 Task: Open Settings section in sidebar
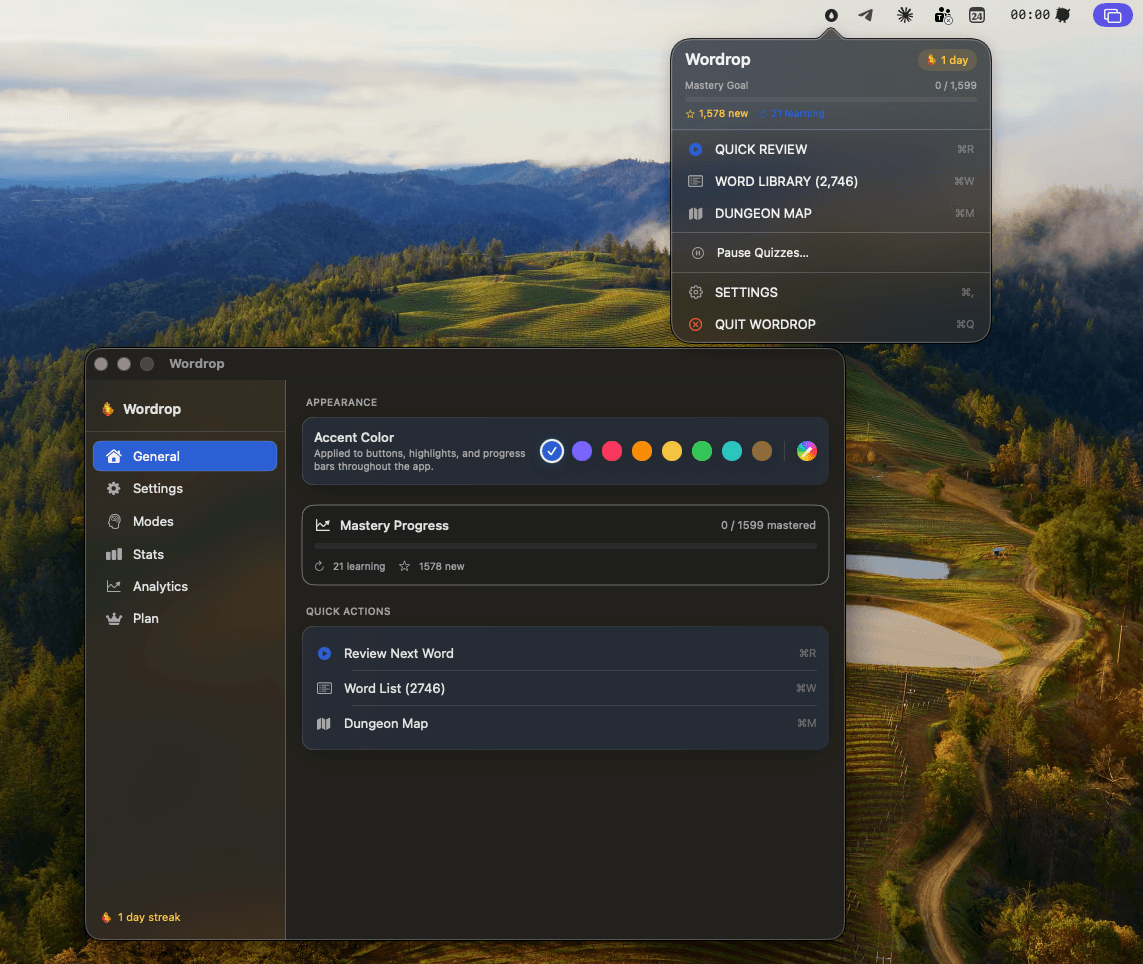click(x=185, y=489)
